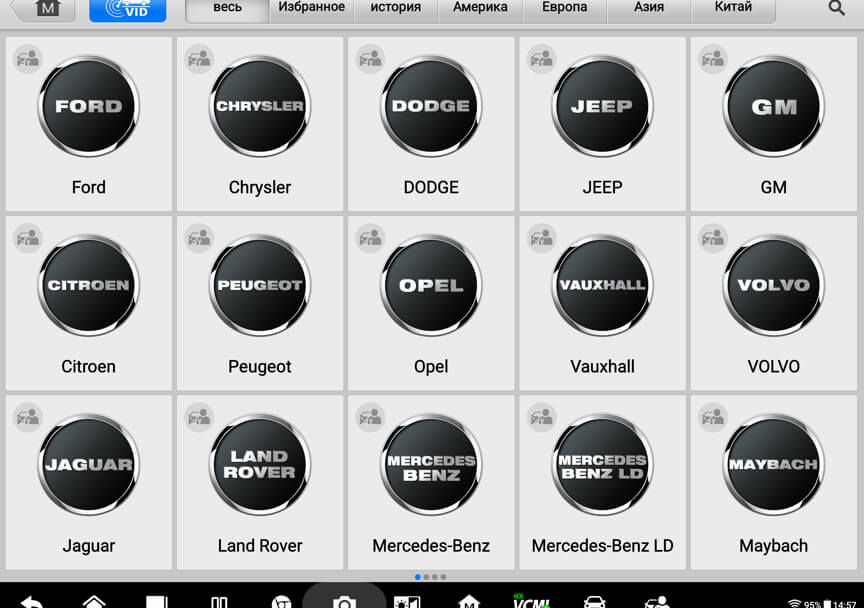864x608 pixels.
Task: Filter brands by Америка tab
Action: 480,10
